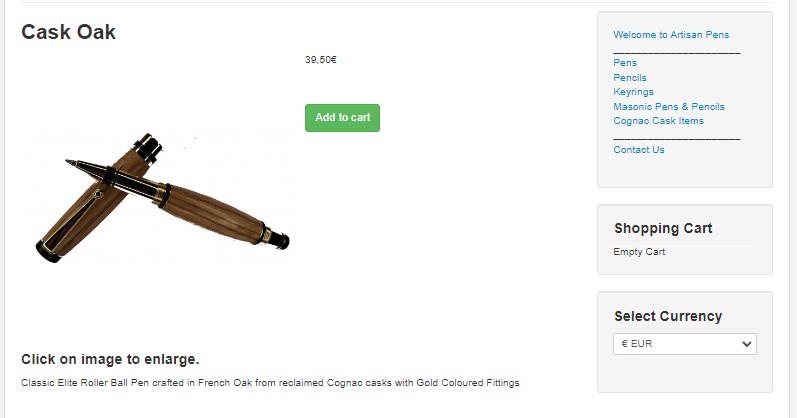The height and width of the screenshot is (418, 797).
Task: Open the Contact Us page
Action: pos(638,150)
